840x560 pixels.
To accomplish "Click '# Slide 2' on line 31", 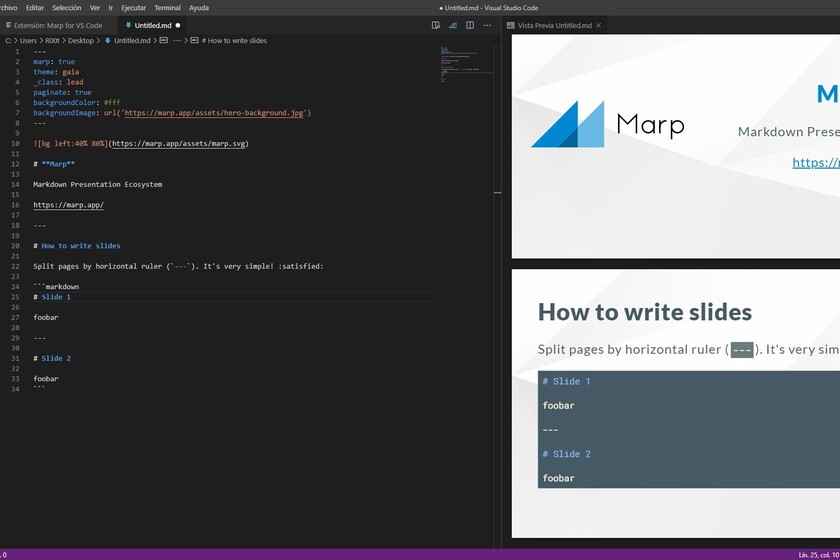I will [x=52, y=359].
